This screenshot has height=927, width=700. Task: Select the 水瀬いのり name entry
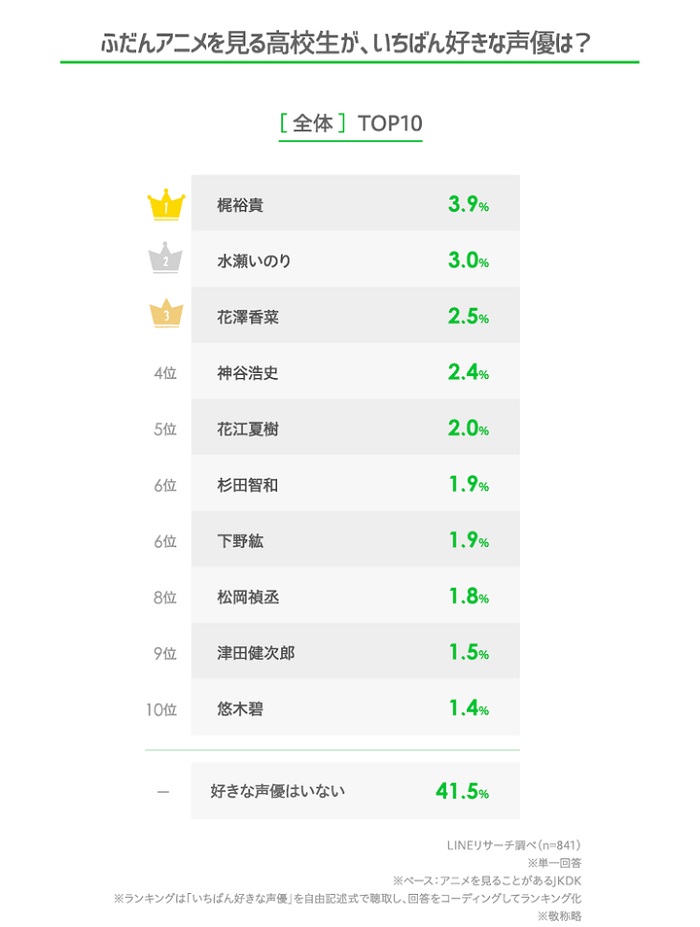pyautogui.click(x=254, y=261)
